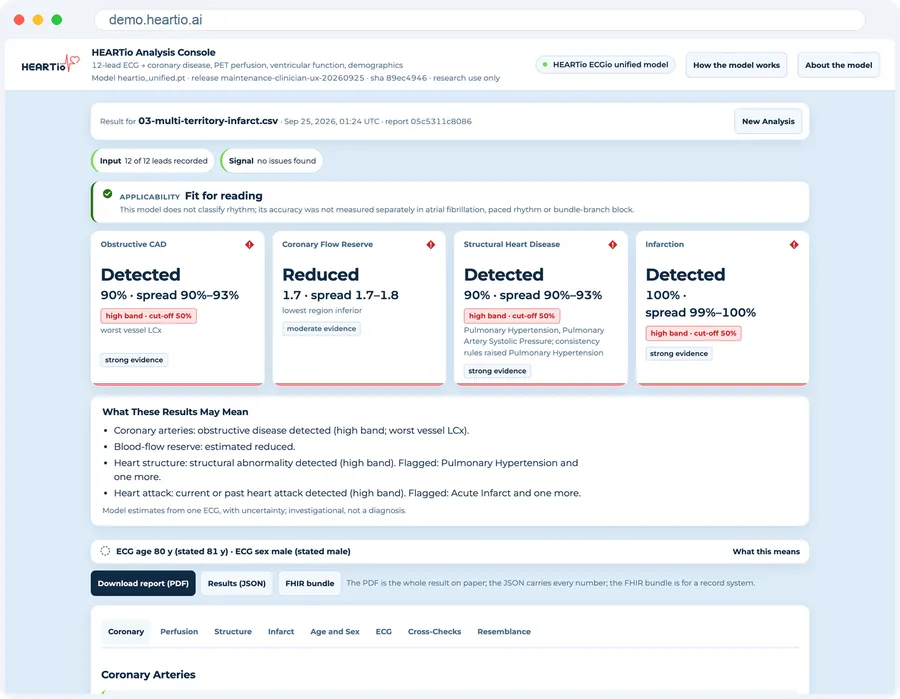The width and height of the screenshot is (900, 699).
Task: Download report (PDF)
Action: (143, 583)
